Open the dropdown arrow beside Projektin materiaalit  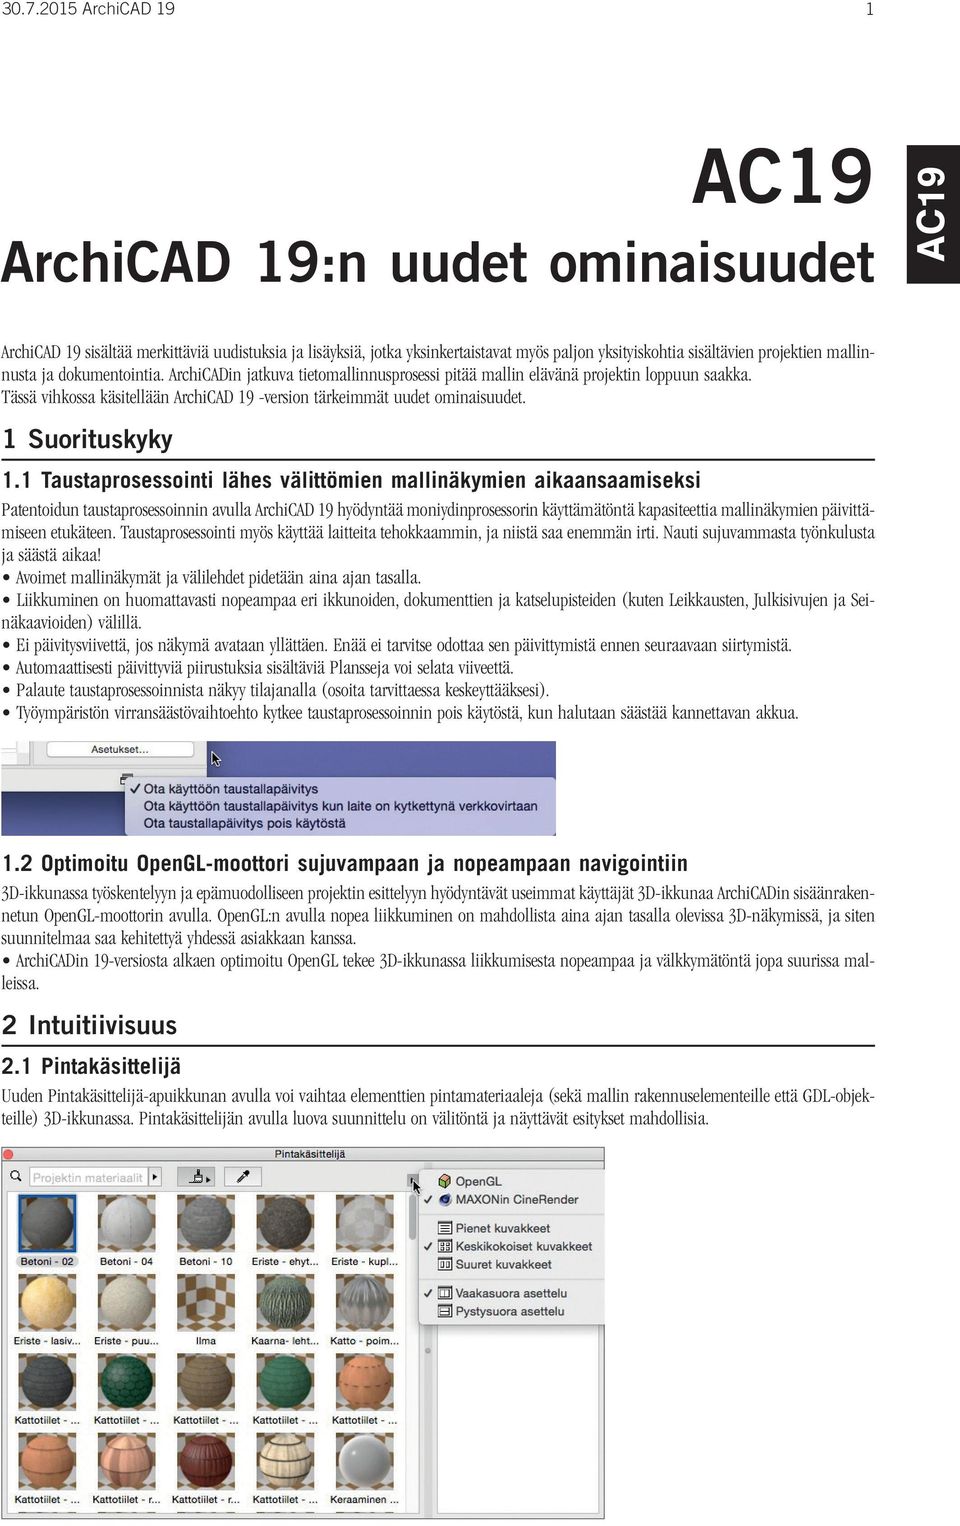coord(155,1177)
